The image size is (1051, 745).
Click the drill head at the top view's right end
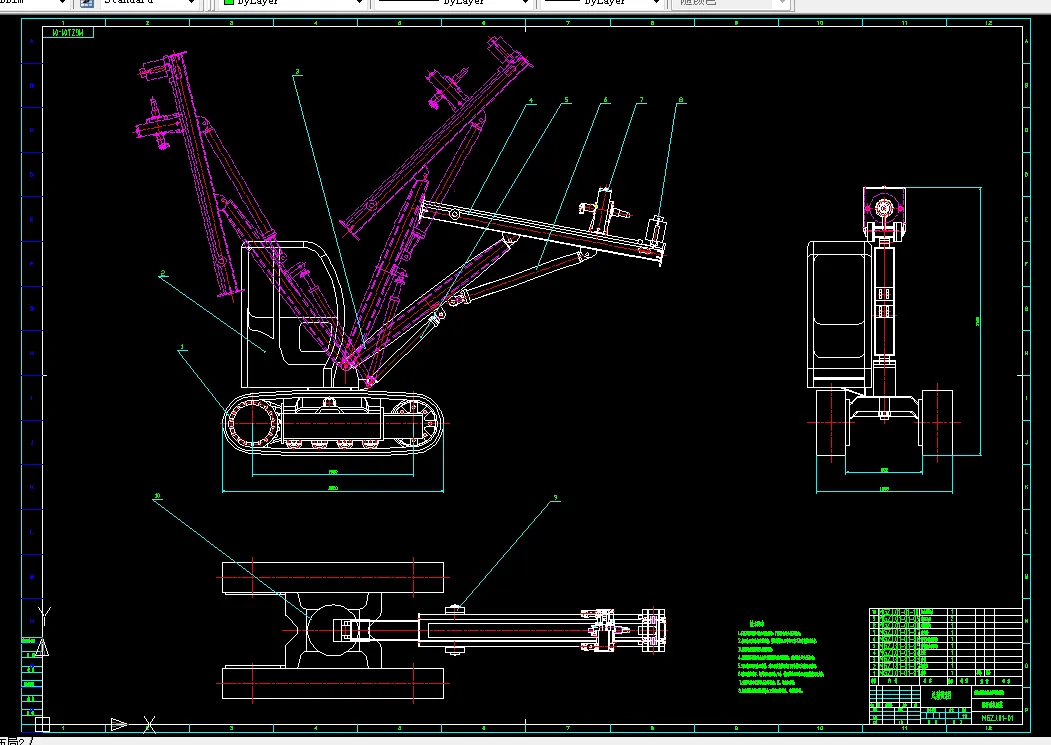tap(653, 630)
